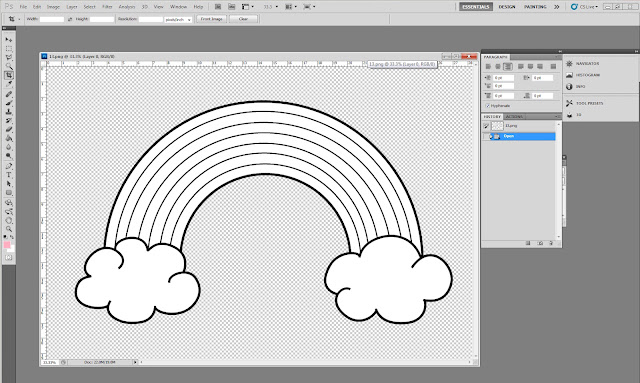Viewport: 640px width, 383px height.
Task: Open the Histogram panel icon
Action: tap(569, 75)
